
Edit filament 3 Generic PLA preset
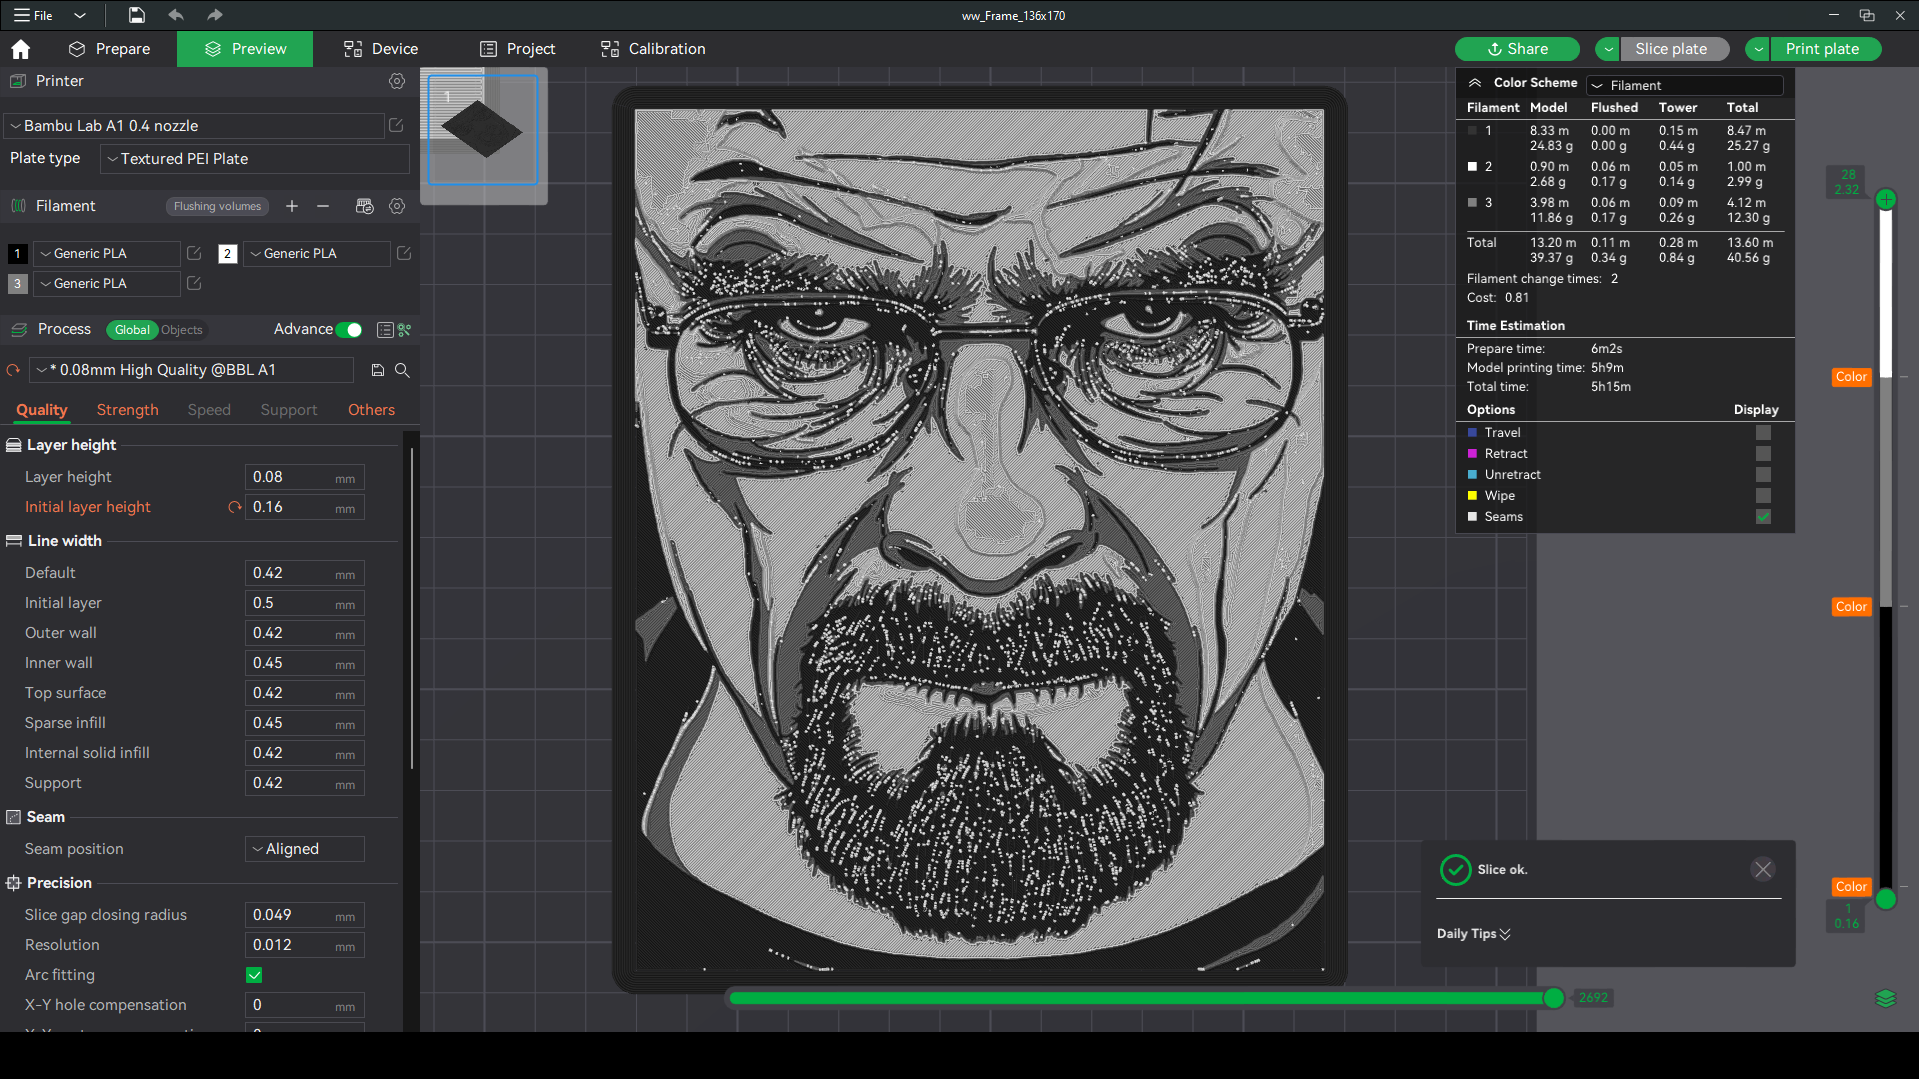[194, 283]
